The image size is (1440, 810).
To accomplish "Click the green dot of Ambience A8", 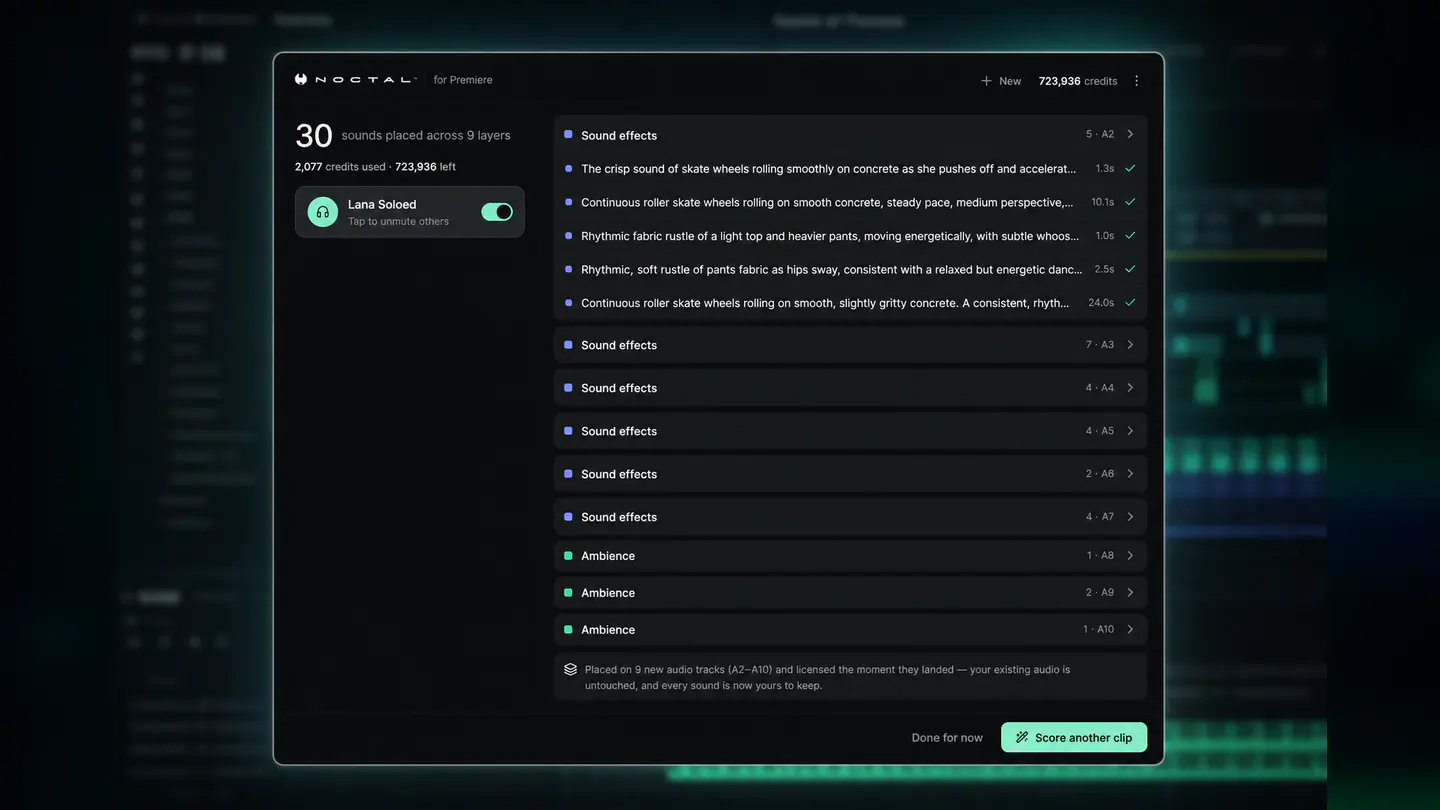I will [x=568, y=555].
